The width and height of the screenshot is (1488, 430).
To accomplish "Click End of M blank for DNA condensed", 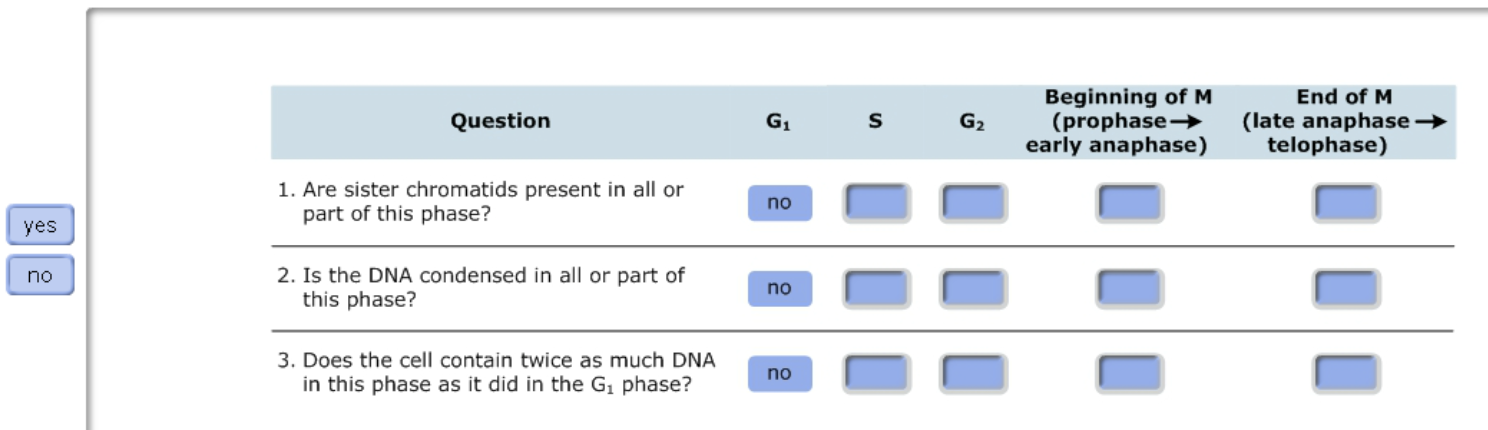I will [1346, 288].
